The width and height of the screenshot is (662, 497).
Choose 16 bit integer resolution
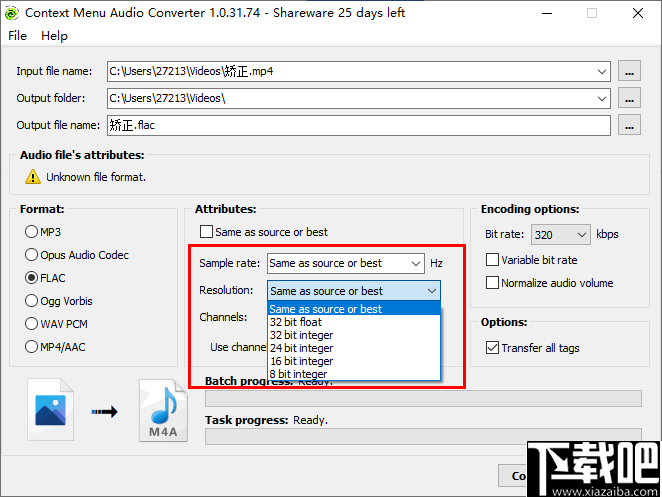point(354,361)
